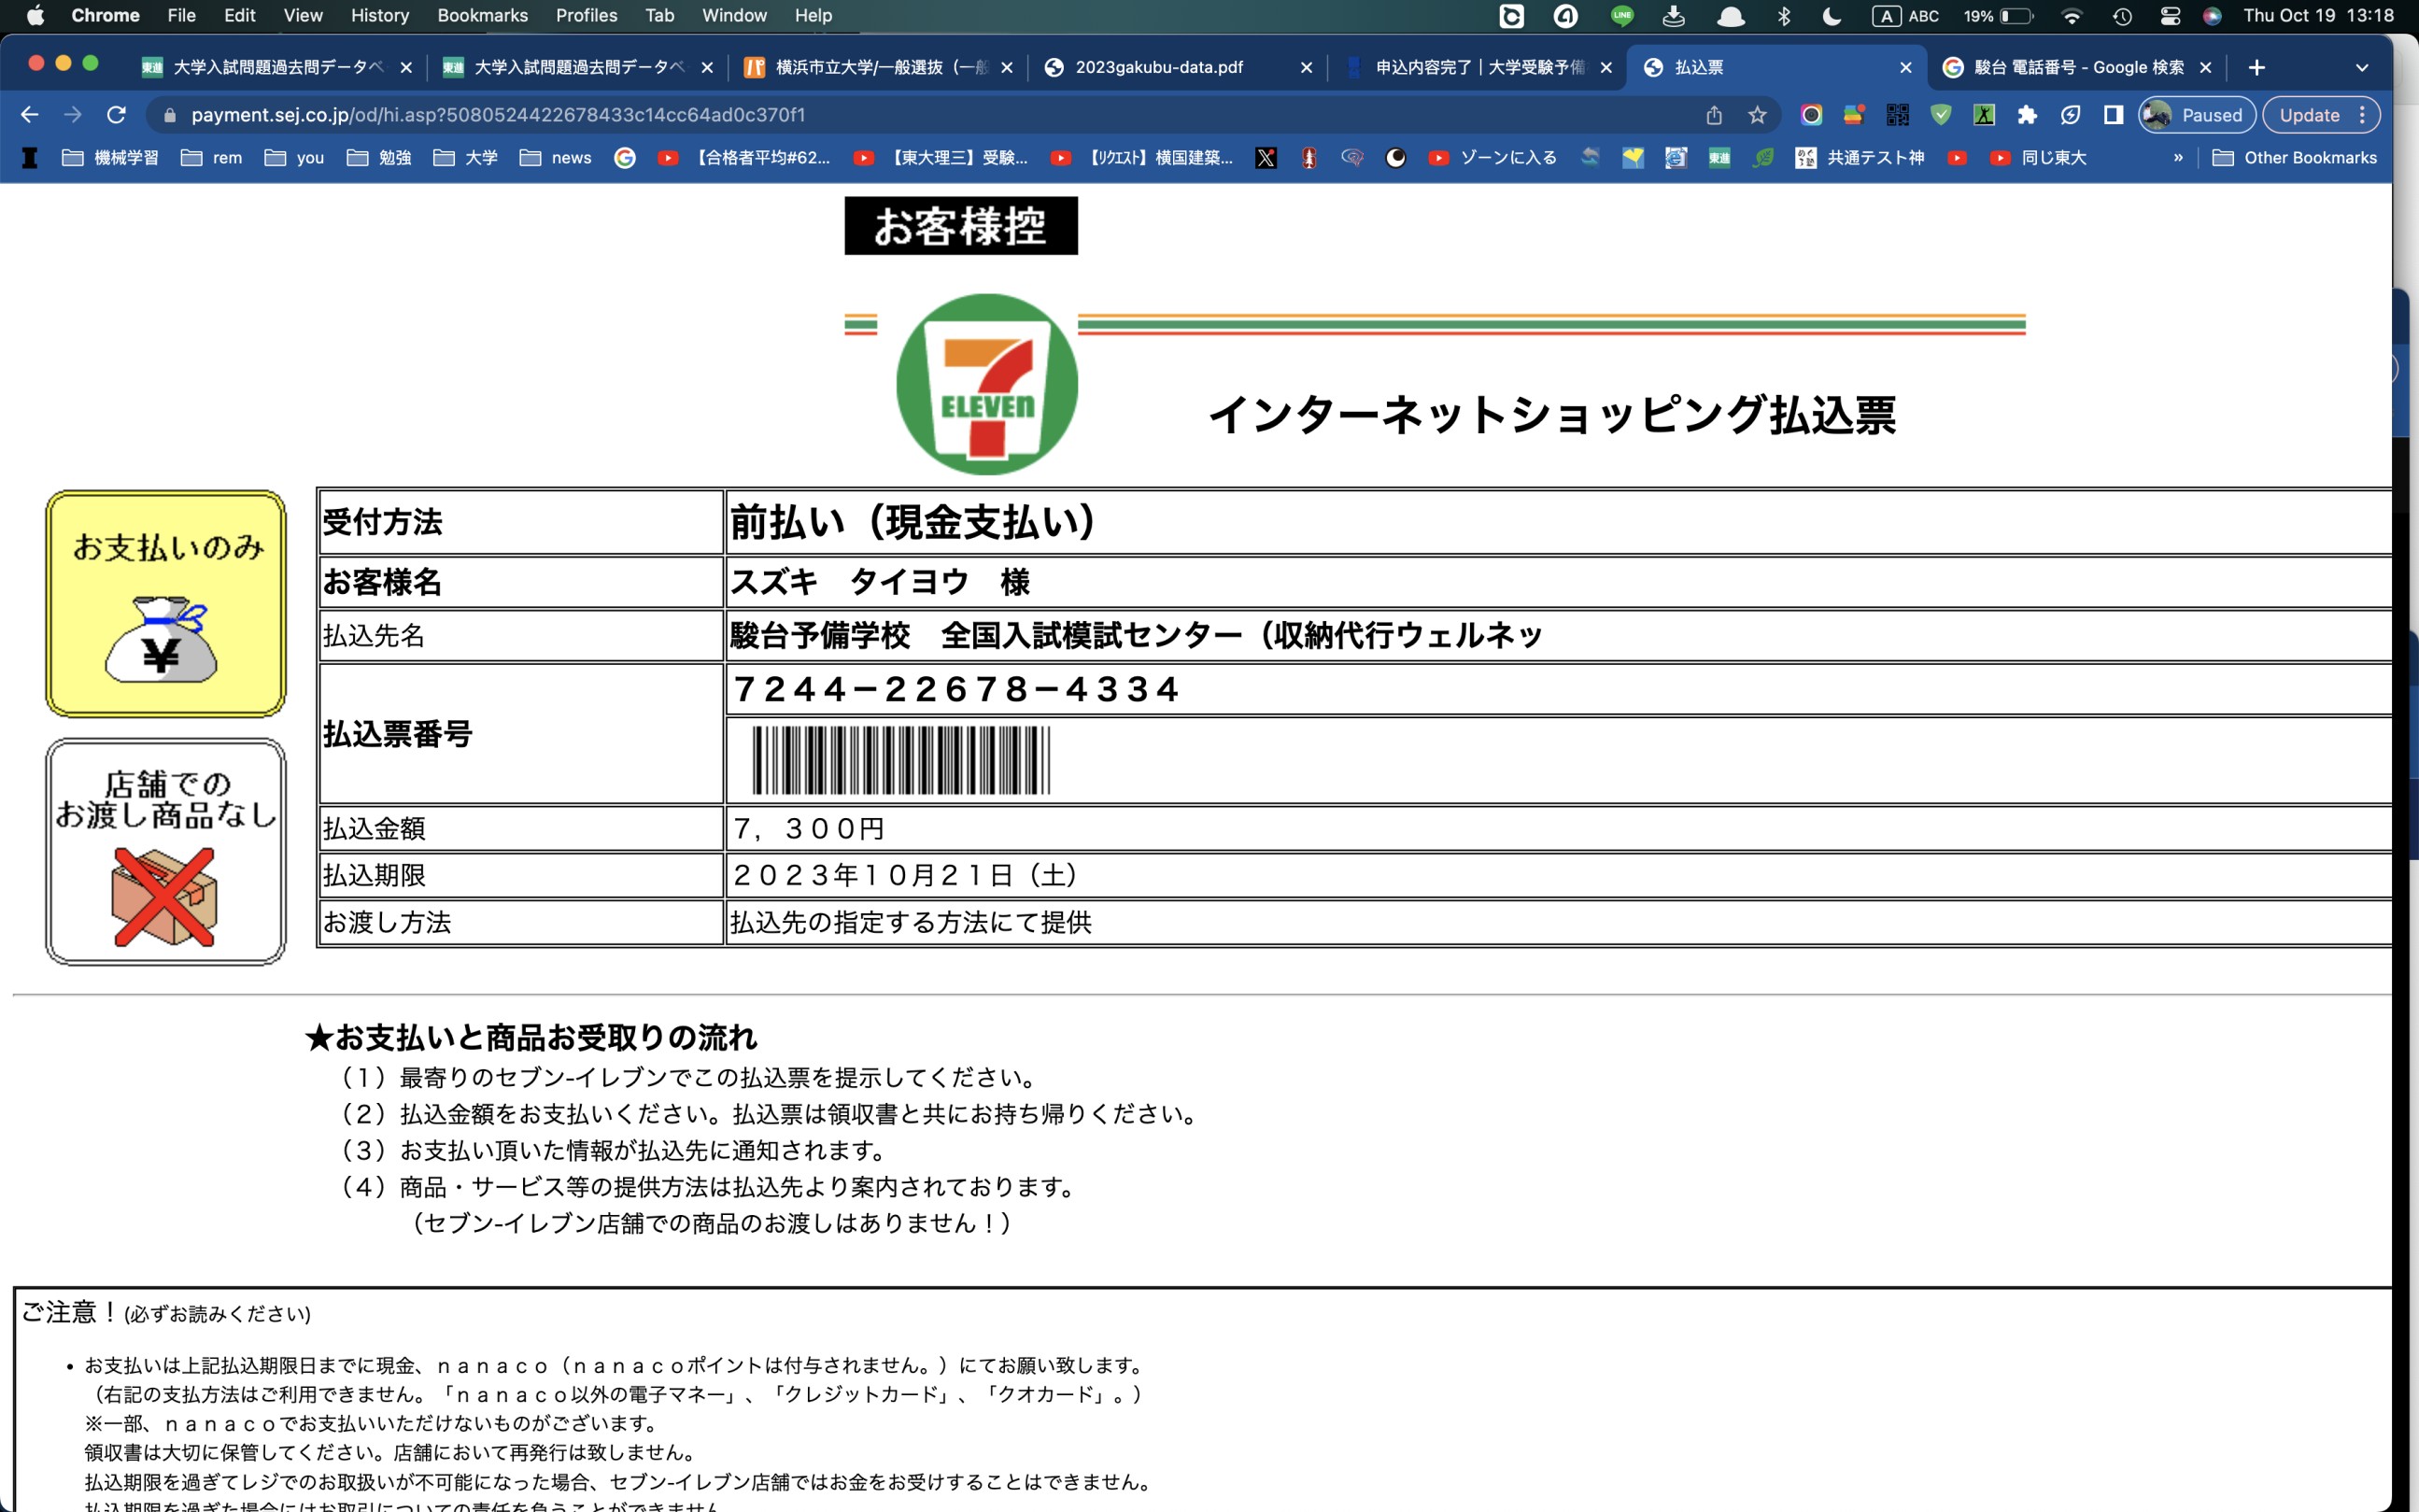Open the X (Twitter) bookmark
The width and height of the screenshot is (2419, 1512).
click(x=1265, y=158)
